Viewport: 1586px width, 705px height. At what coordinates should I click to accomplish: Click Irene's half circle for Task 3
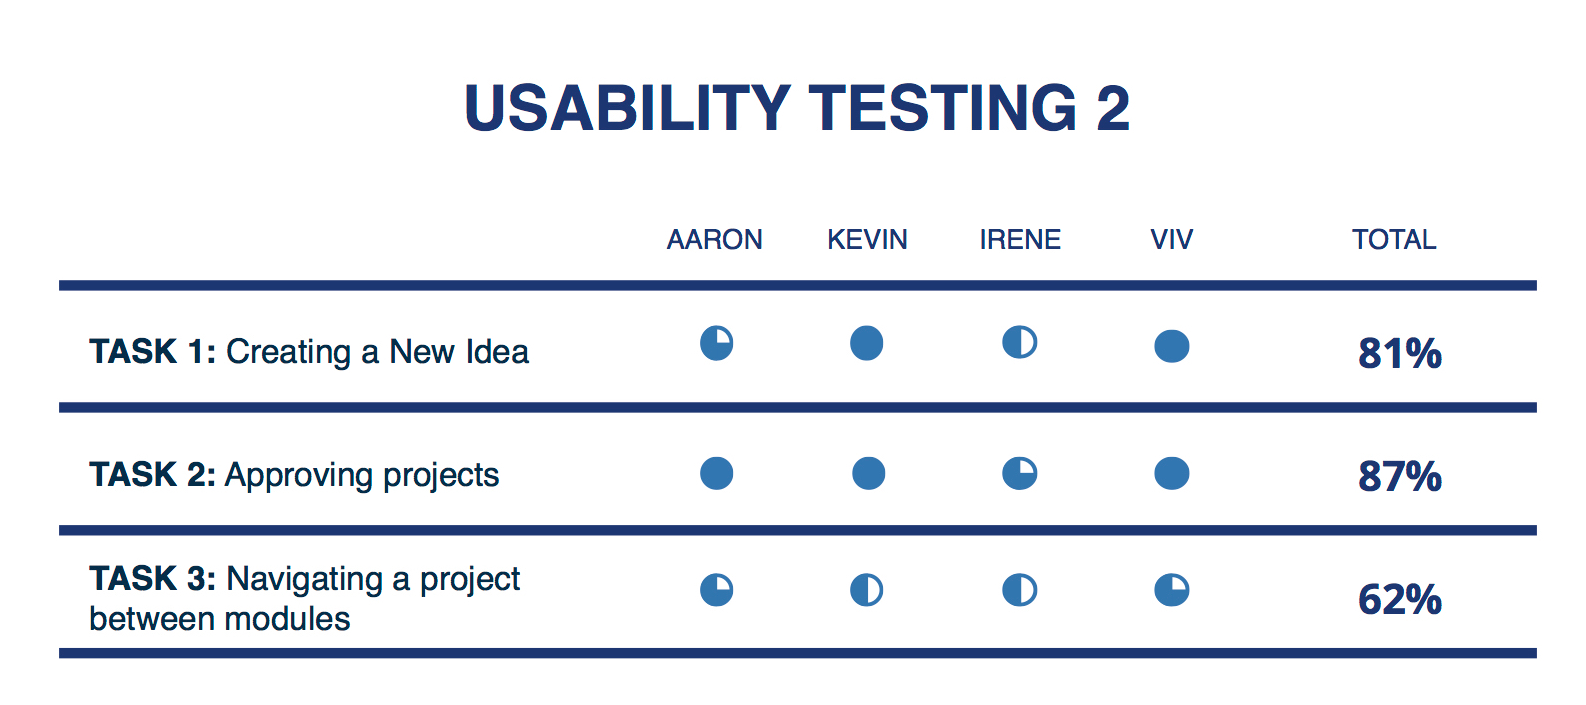(x=1020, y=590)
